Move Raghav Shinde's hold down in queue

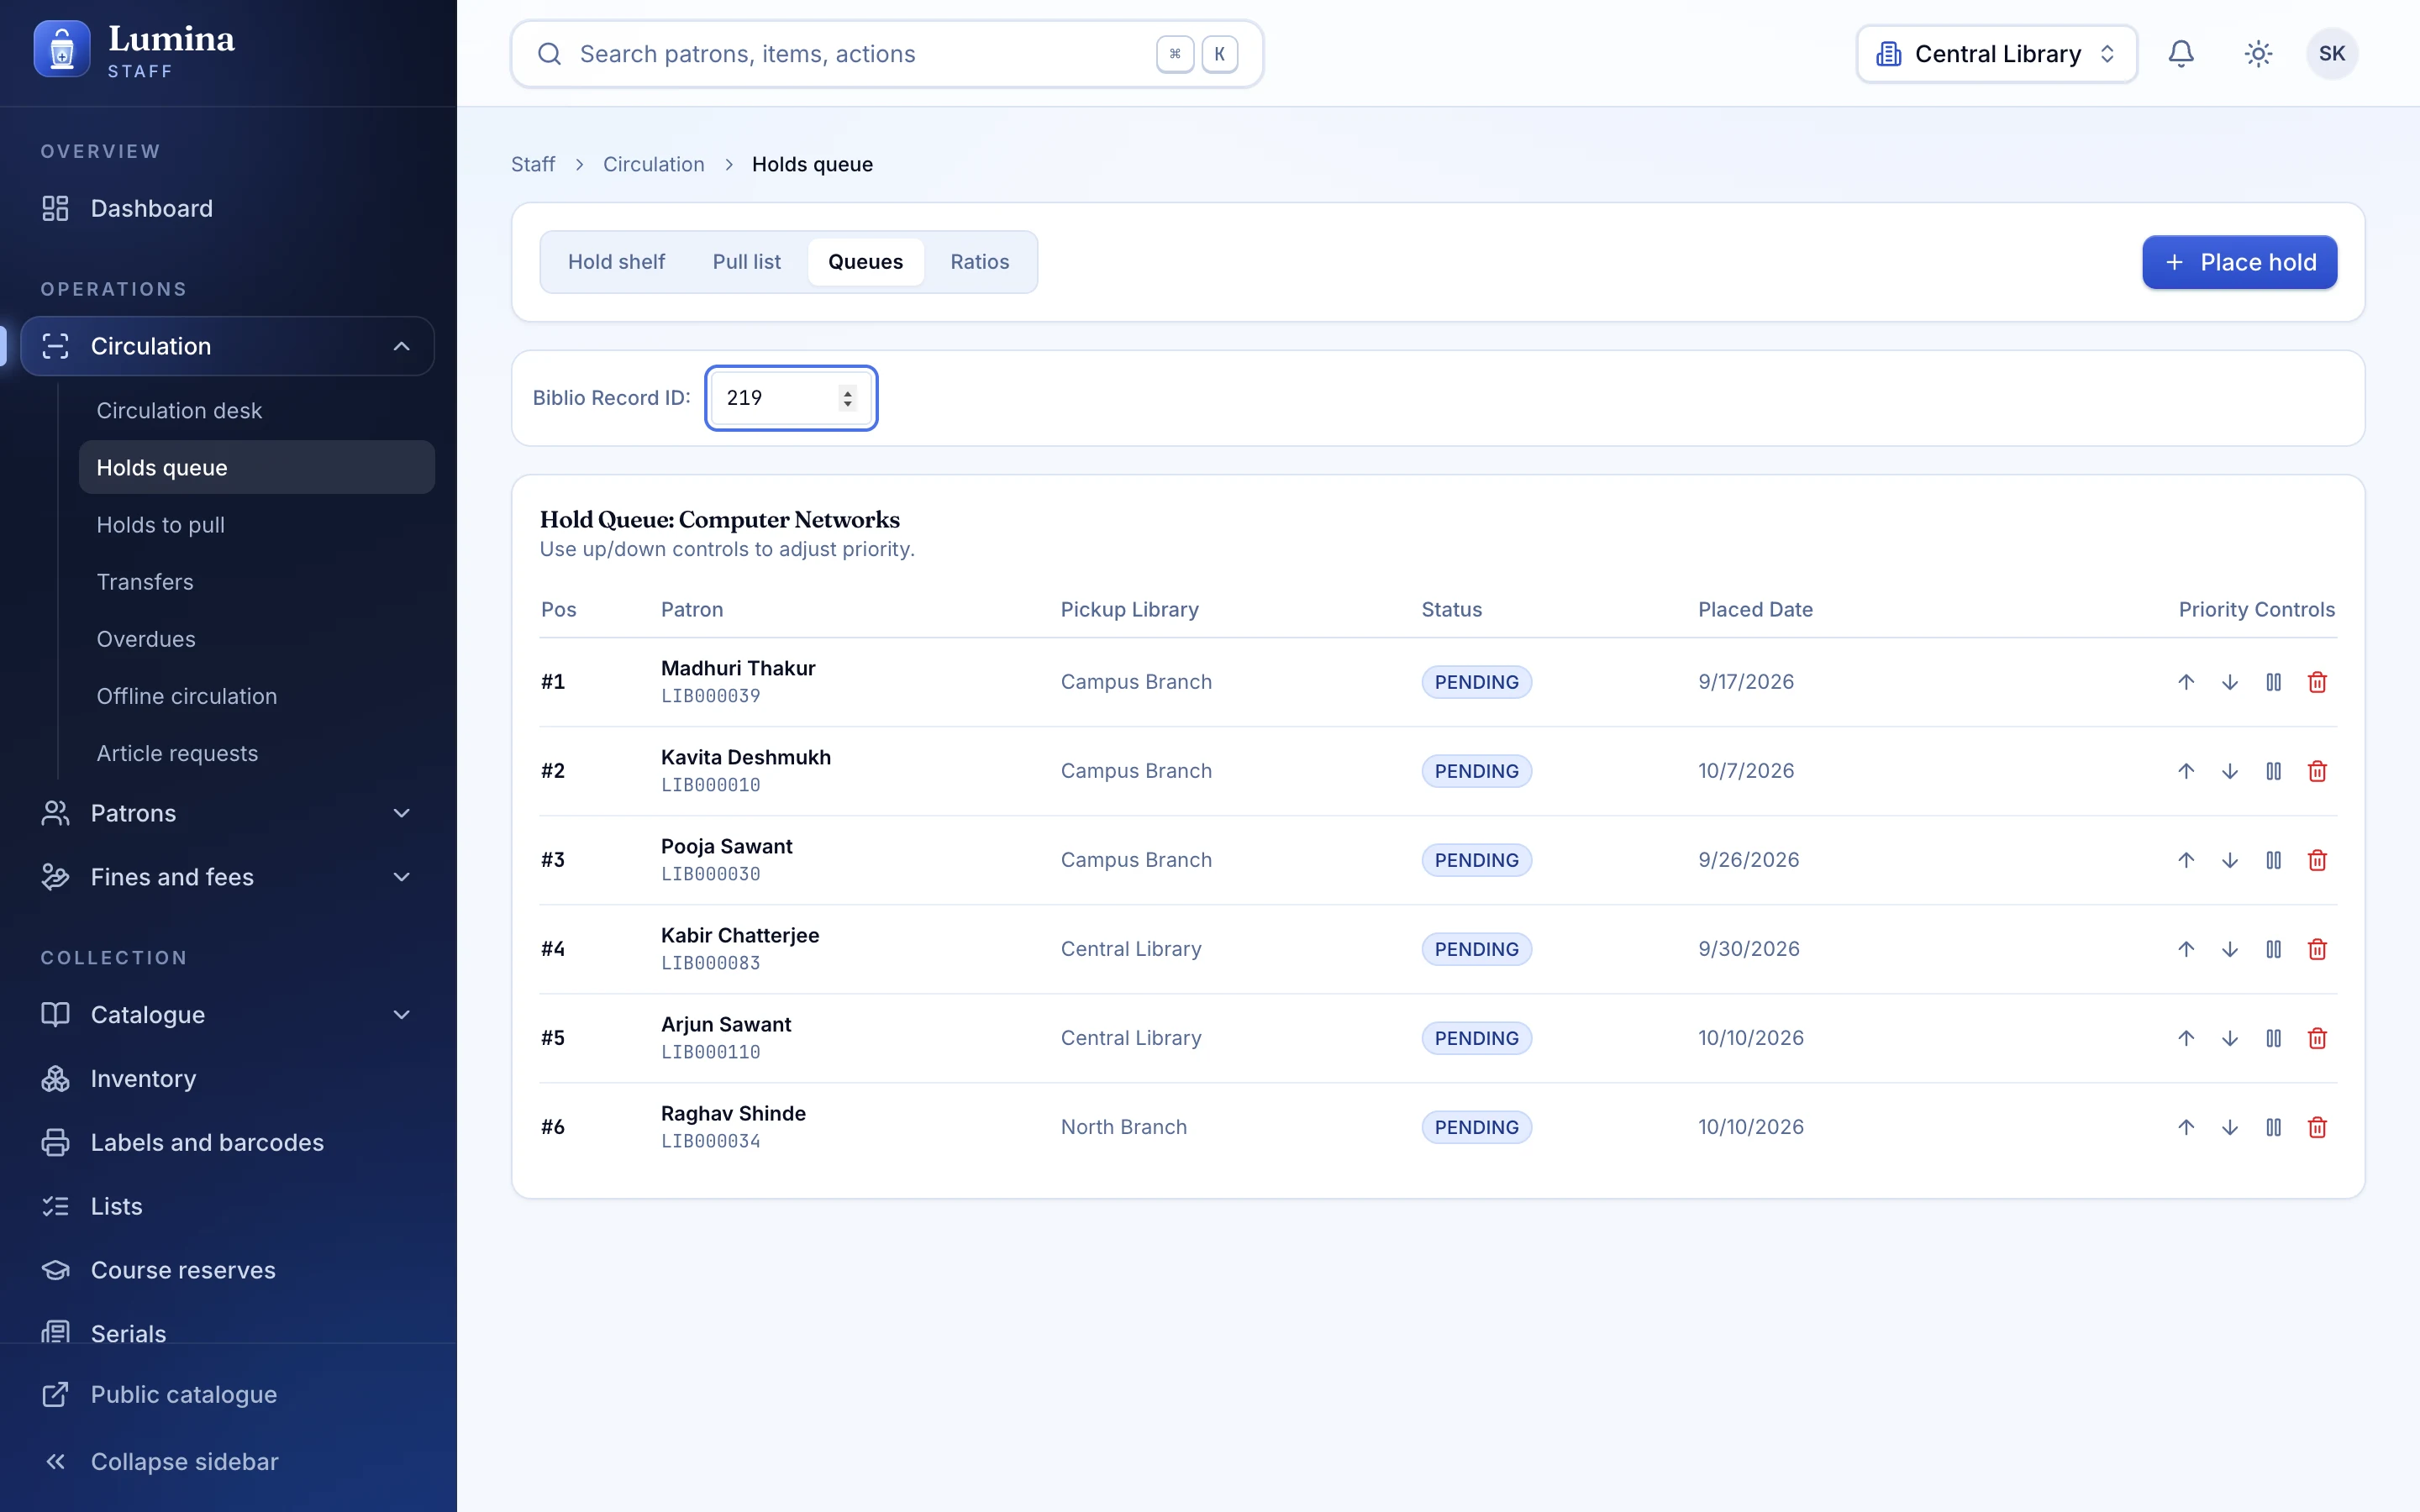coord(2230,1127)
